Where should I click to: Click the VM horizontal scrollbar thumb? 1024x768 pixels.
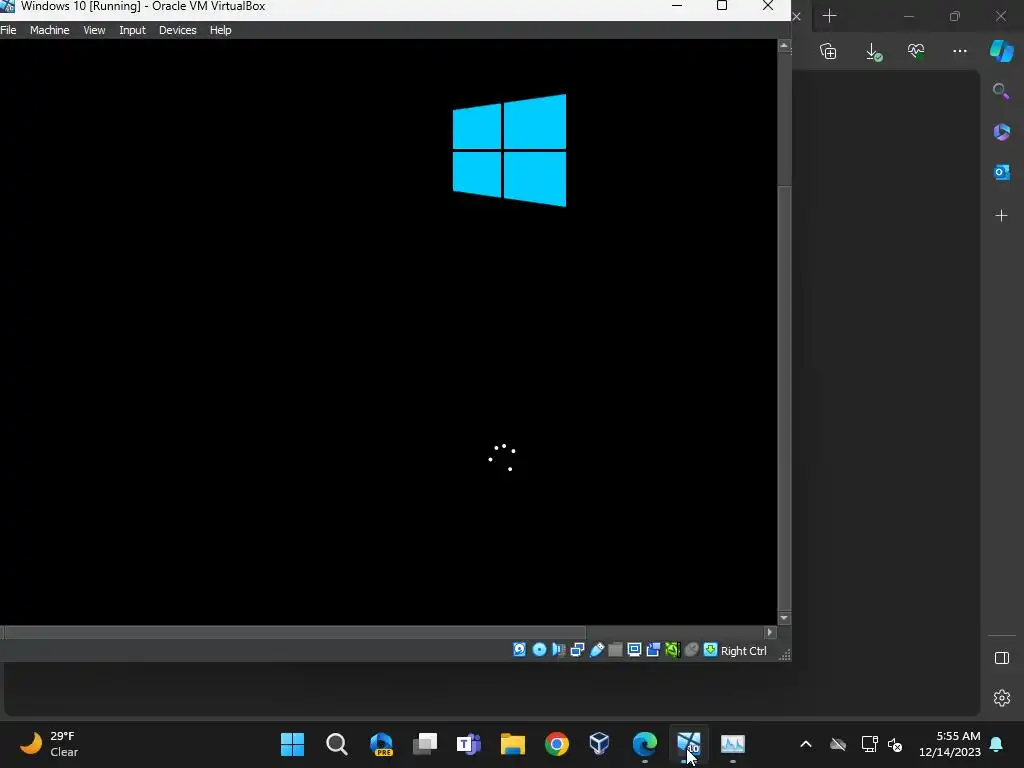pyautogui.click(x=295, y=632)
